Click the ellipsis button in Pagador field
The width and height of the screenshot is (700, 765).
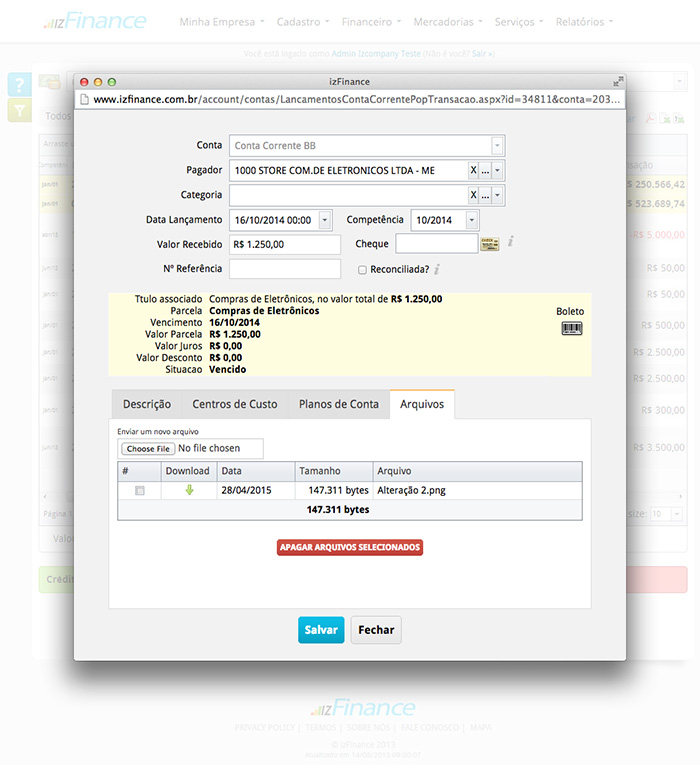[x=485, y=170]
